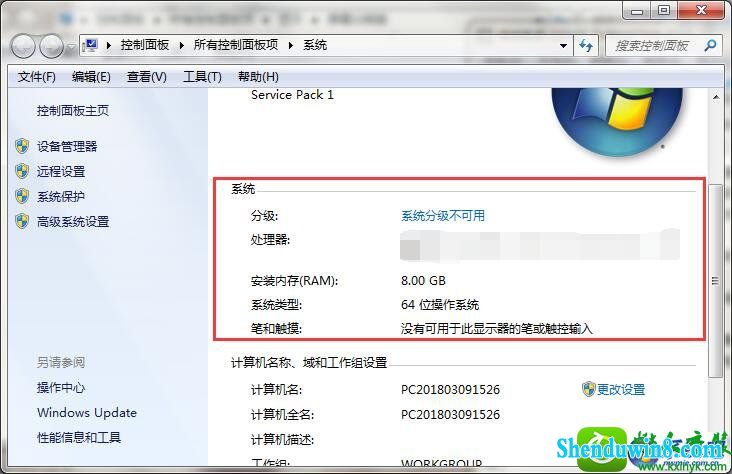Screen dimensions: 732x474
Task: Open the 系统分级不可用 rating link
Action: [443, 216]
